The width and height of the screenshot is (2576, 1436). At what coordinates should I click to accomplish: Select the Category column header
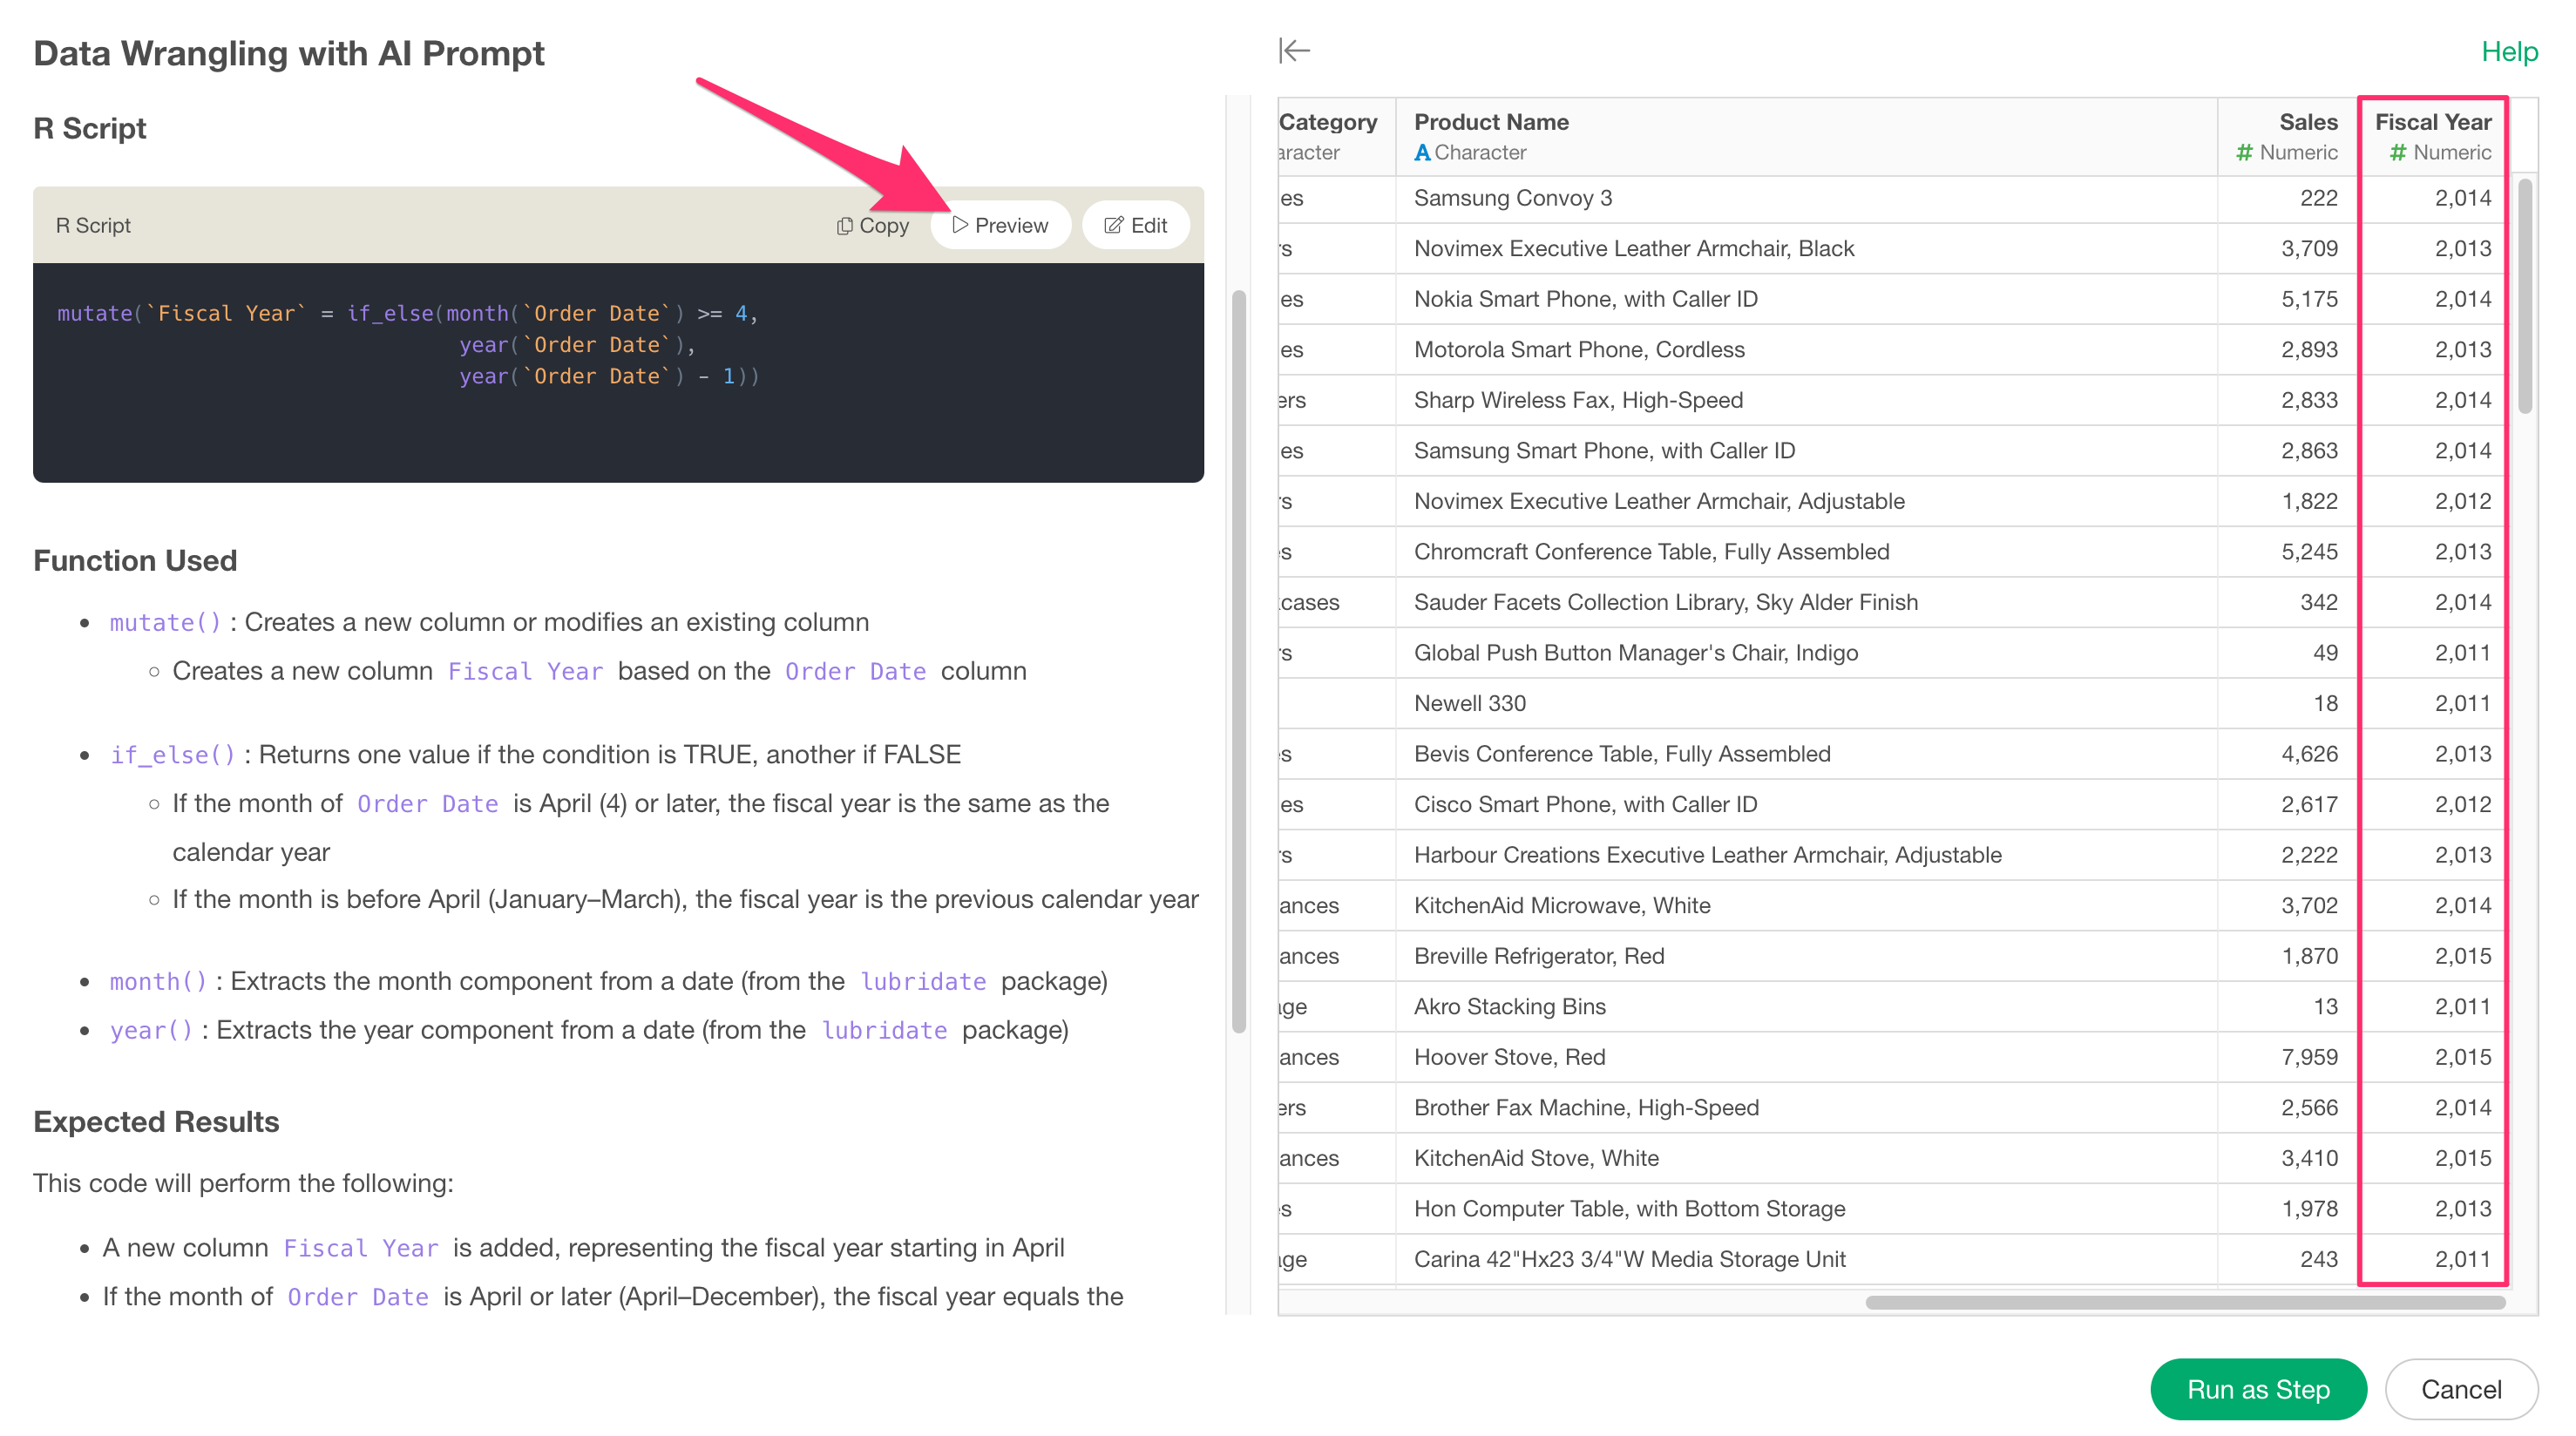pos(1327,122)
